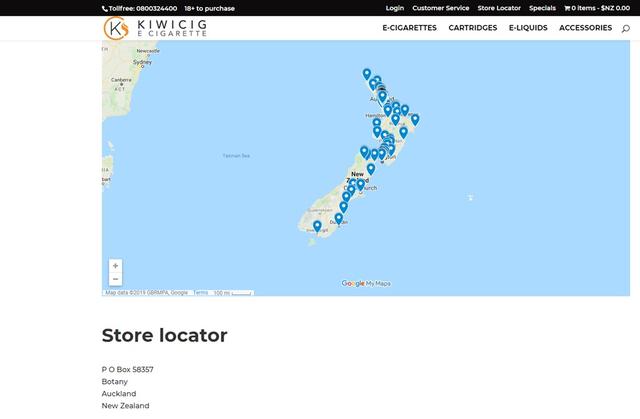The width and height of the screenshot is (640, 419).
Task: Click the Hamilton label on the map
Action: pyautogui.click(x=374, y=116)
